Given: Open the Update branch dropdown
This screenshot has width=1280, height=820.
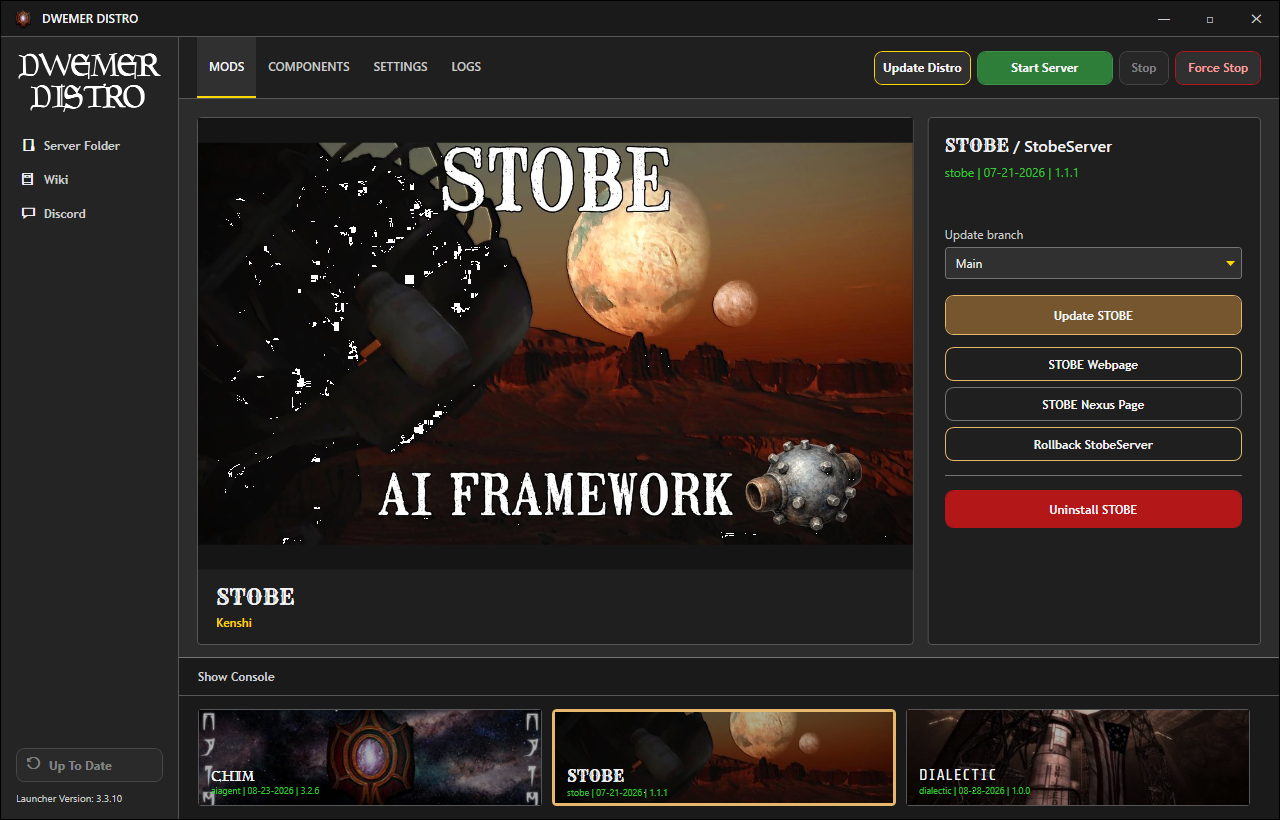Looking at the screenshot, I should [1093, 263].
